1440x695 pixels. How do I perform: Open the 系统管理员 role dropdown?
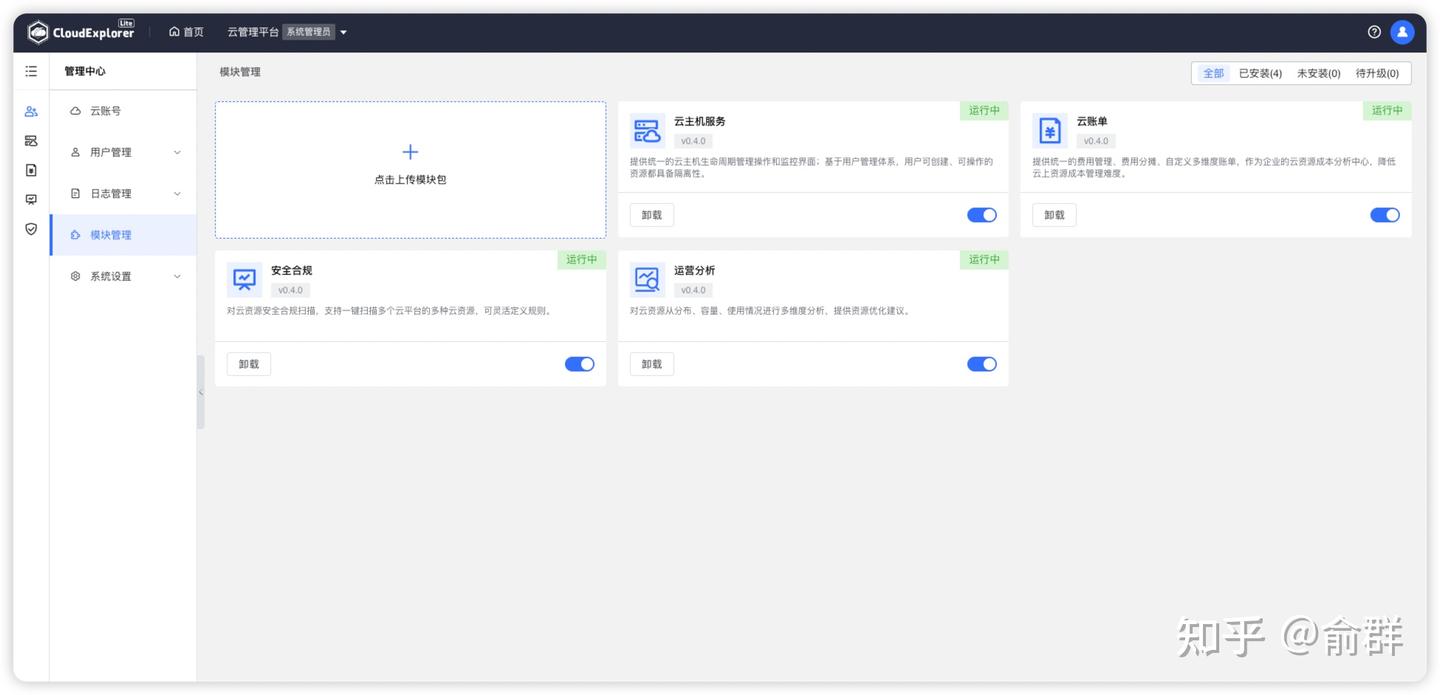point(315,32)
